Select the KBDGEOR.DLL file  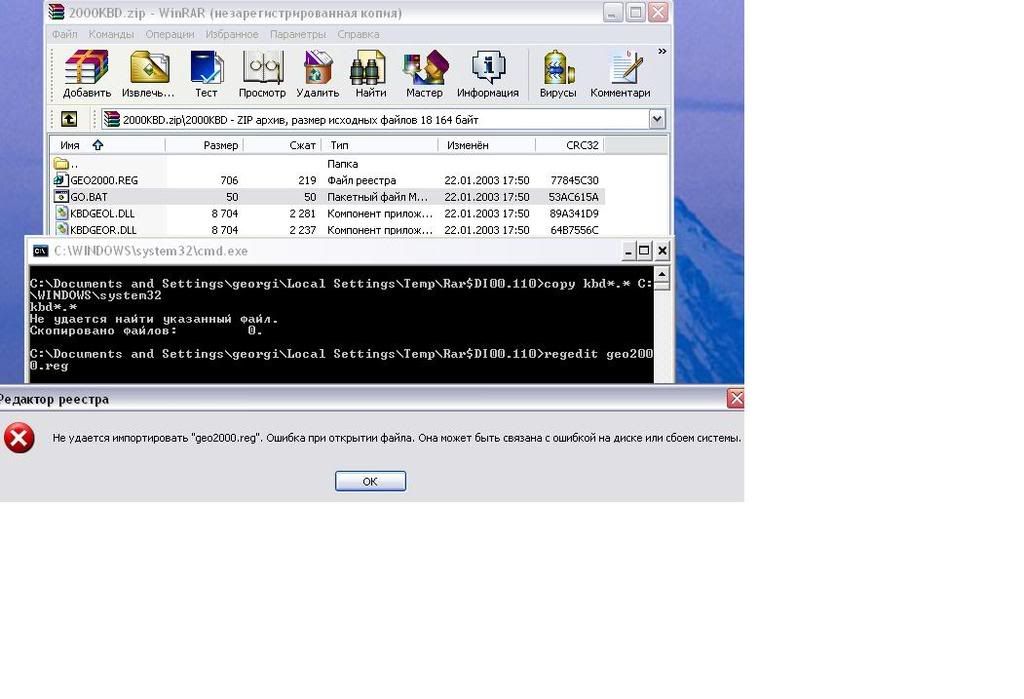click(328, 230)
